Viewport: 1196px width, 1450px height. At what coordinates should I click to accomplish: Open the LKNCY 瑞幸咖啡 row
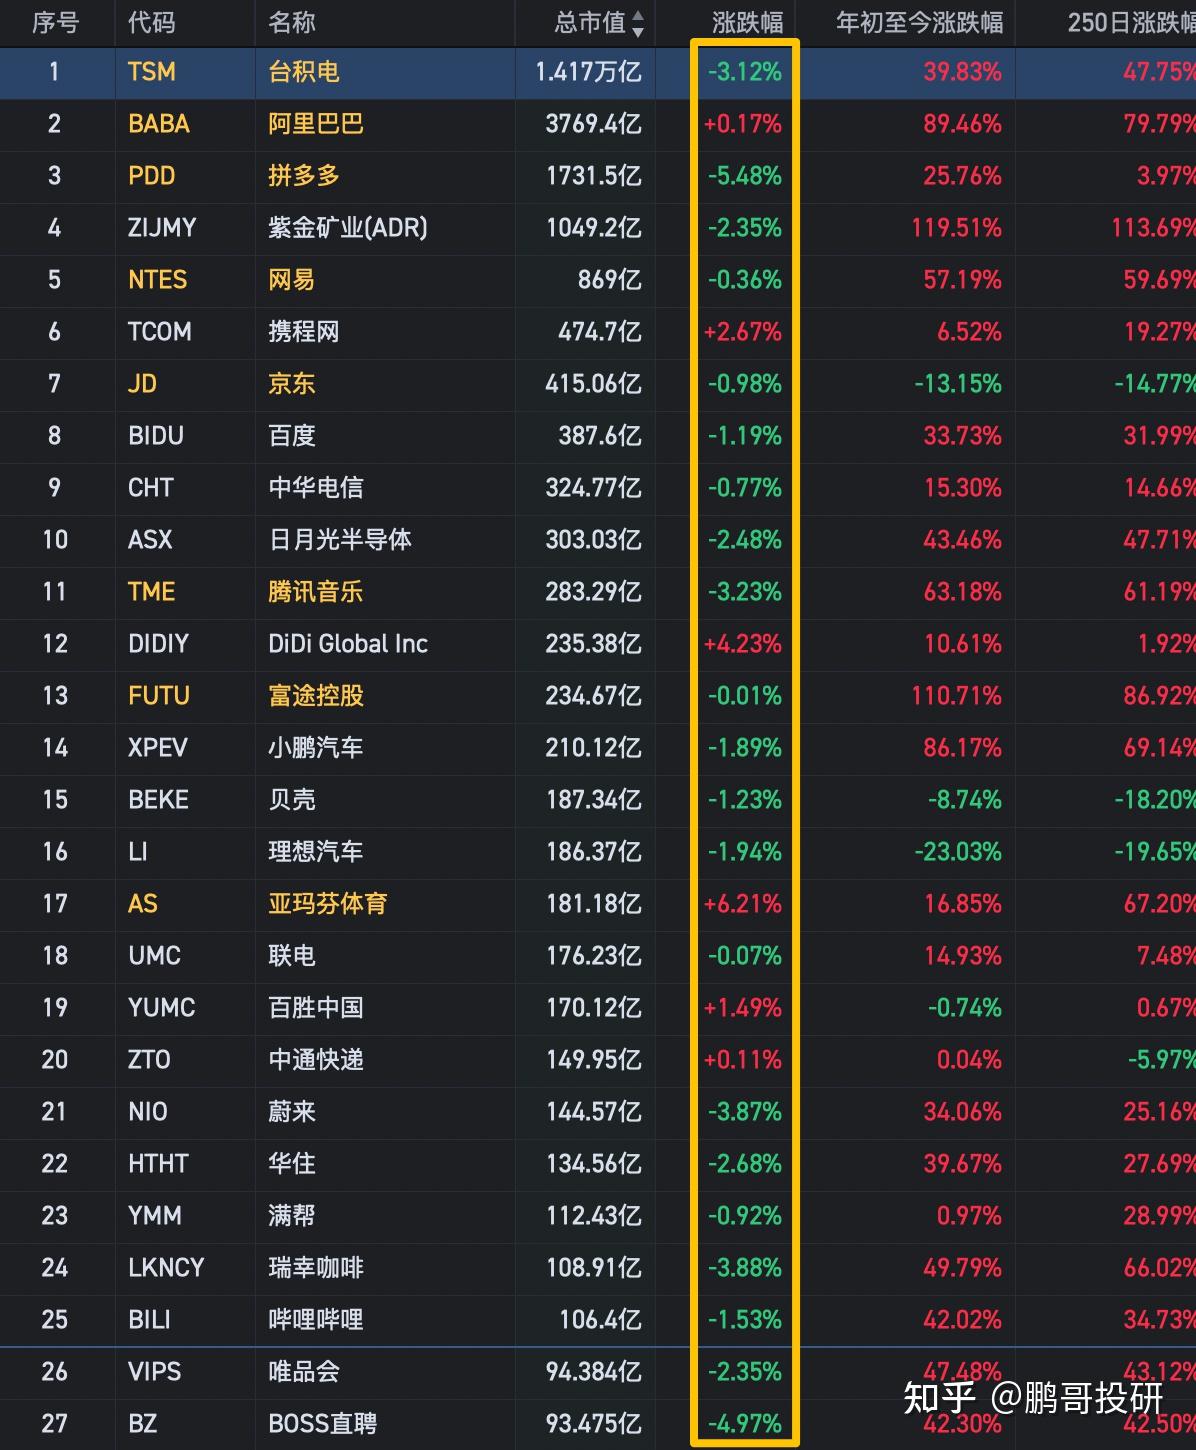click(x=300, y=1268)
